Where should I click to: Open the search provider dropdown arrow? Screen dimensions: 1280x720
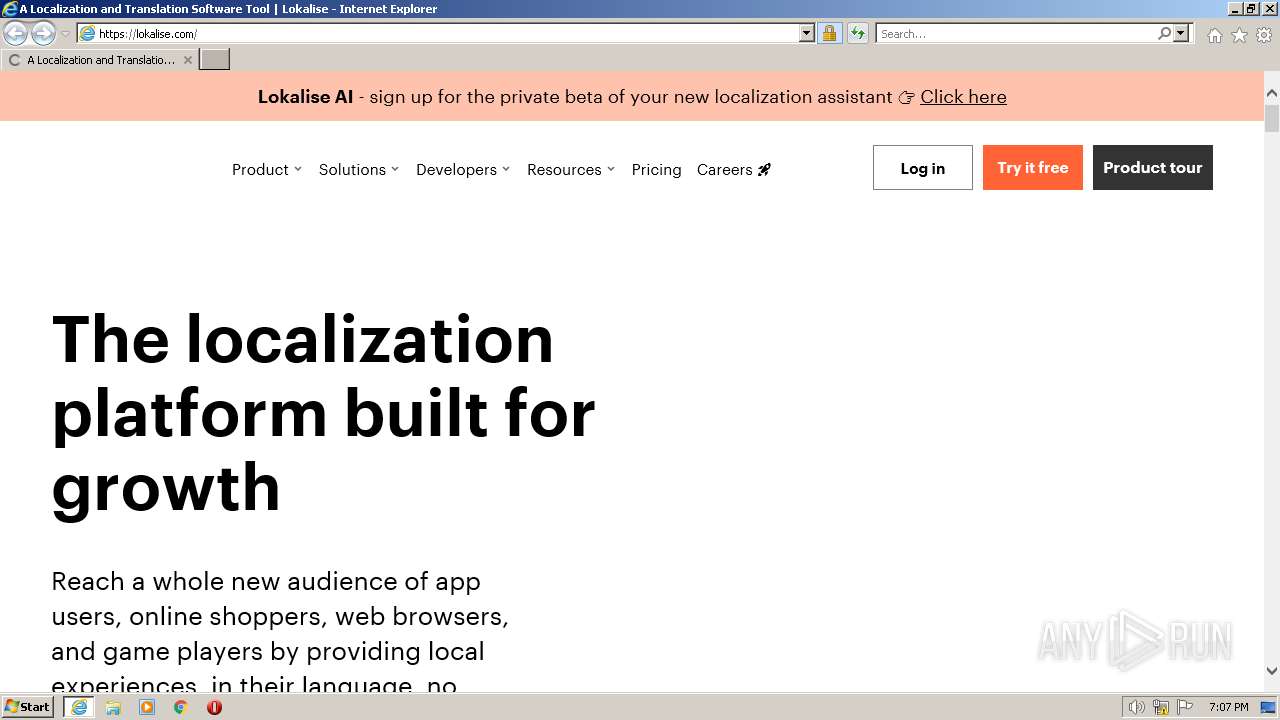pos(1181,33)
